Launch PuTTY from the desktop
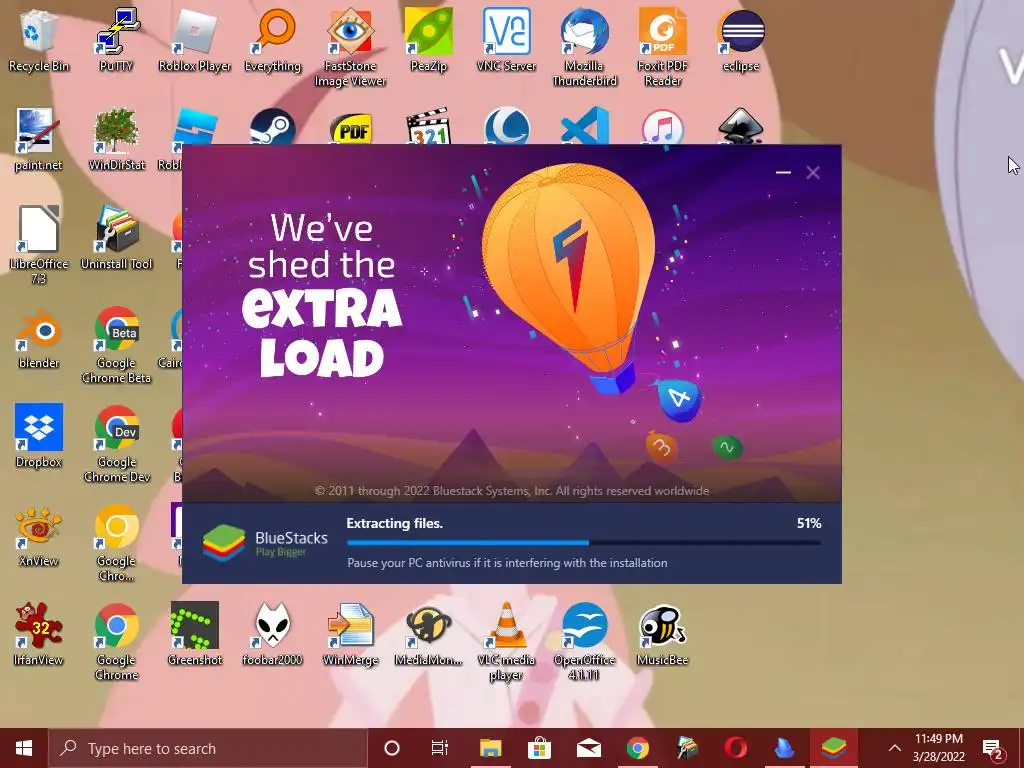1024x768 pixels. click(x=116, y=40)
